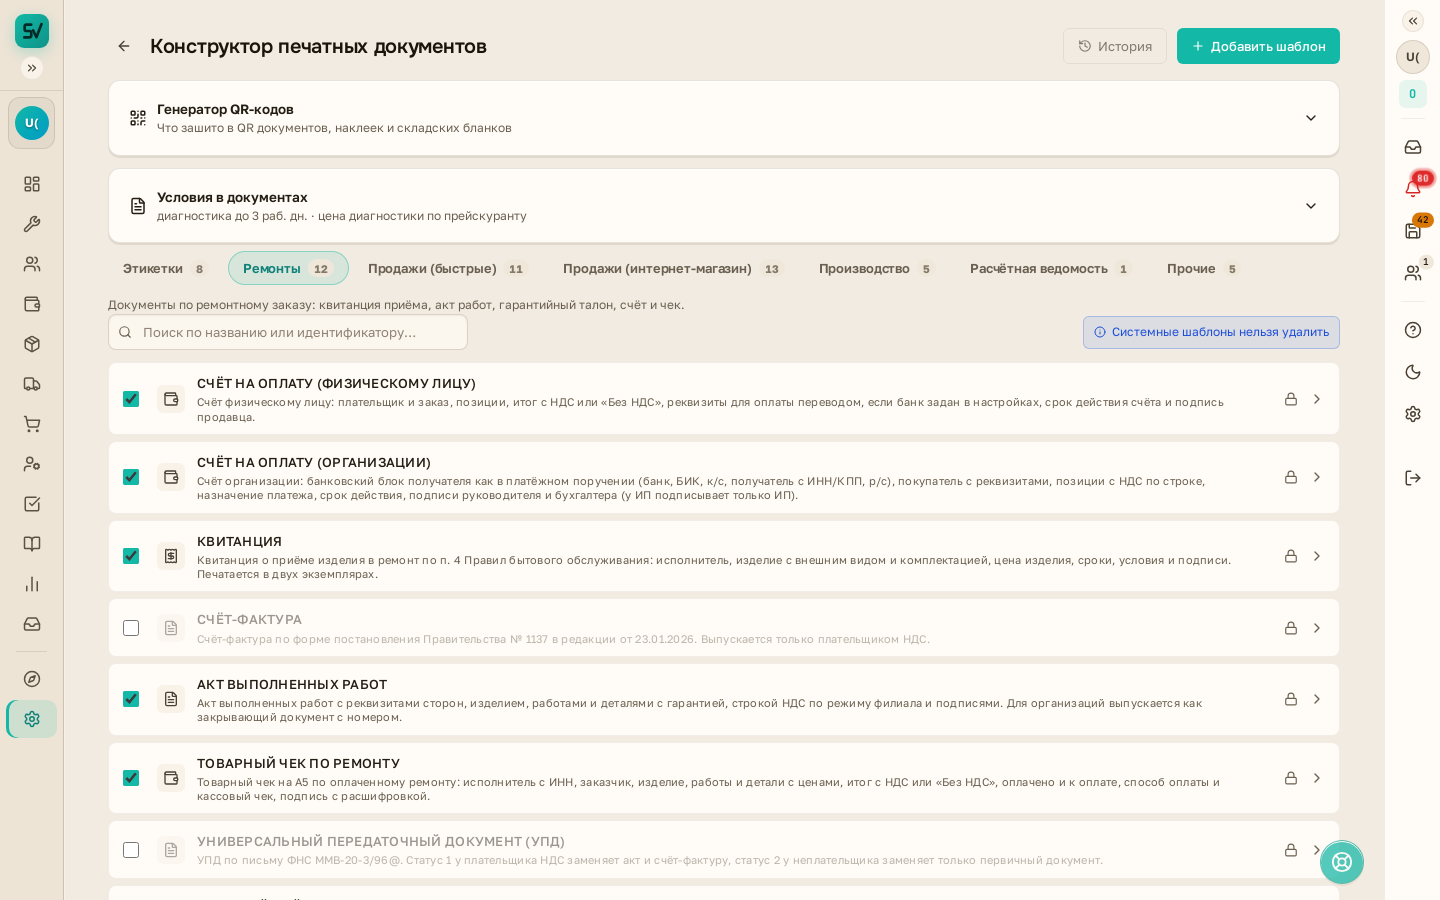Open the compass icon in left sidebar
The height and width of the screenshot is (900, 1440).
(x=32, y=679)
